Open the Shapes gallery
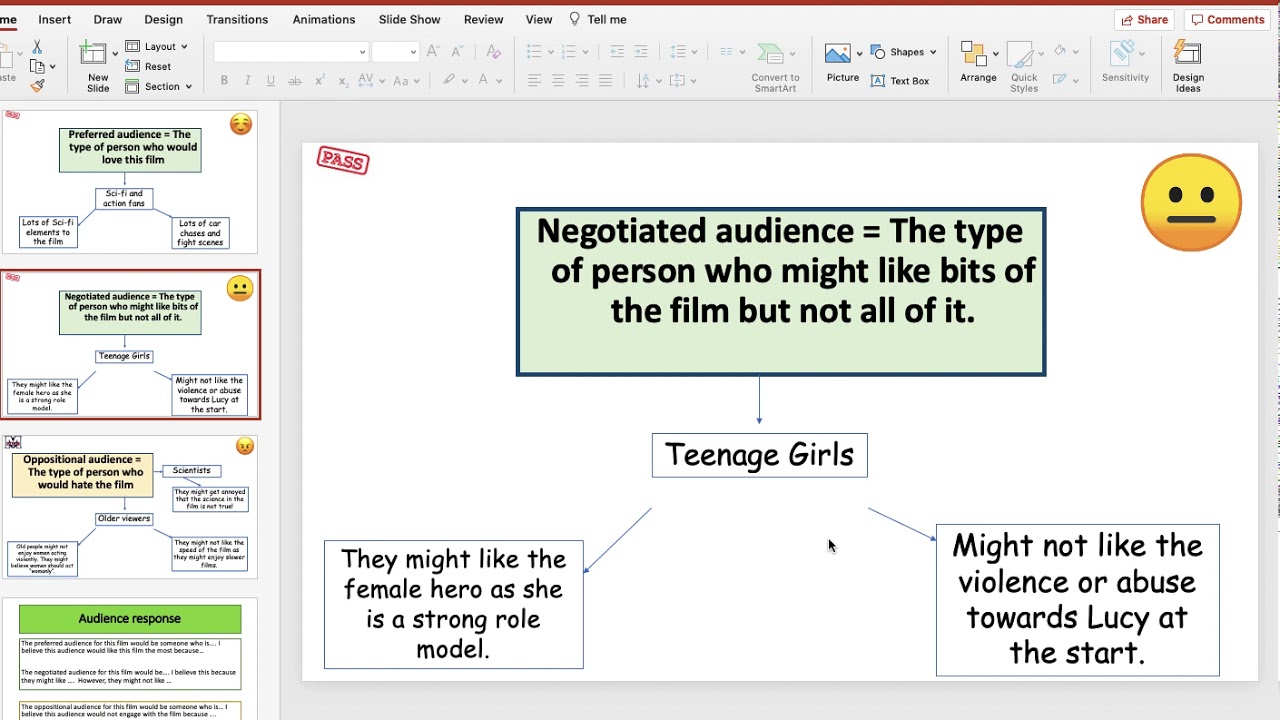Screen dimensions: 1280x720 coord(903,52)
